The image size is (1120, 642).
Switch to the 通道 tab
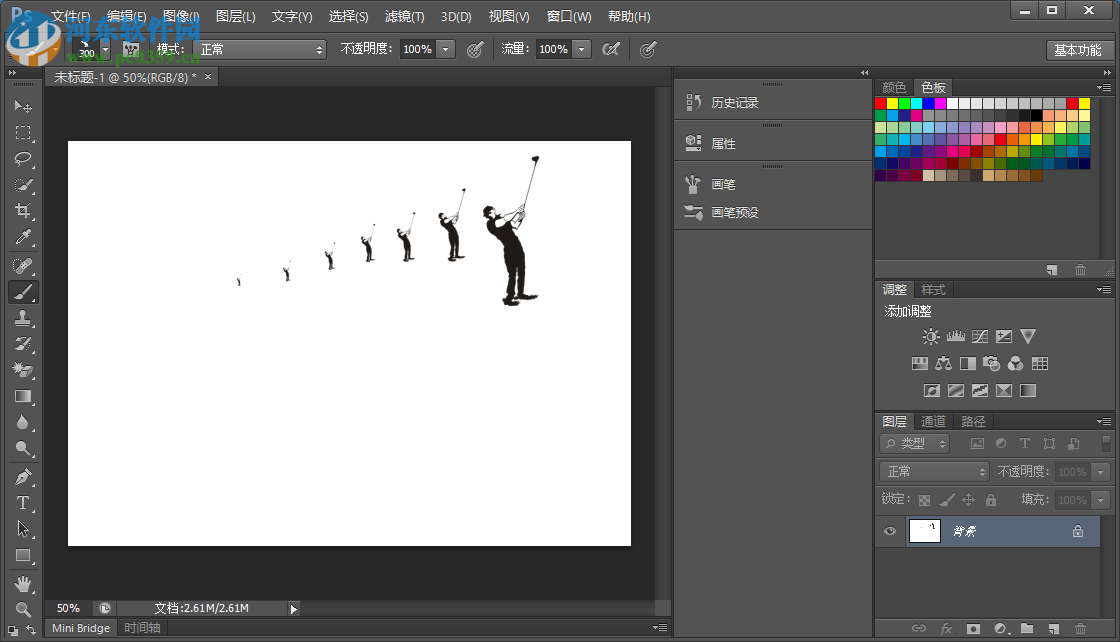click(933, 421)
